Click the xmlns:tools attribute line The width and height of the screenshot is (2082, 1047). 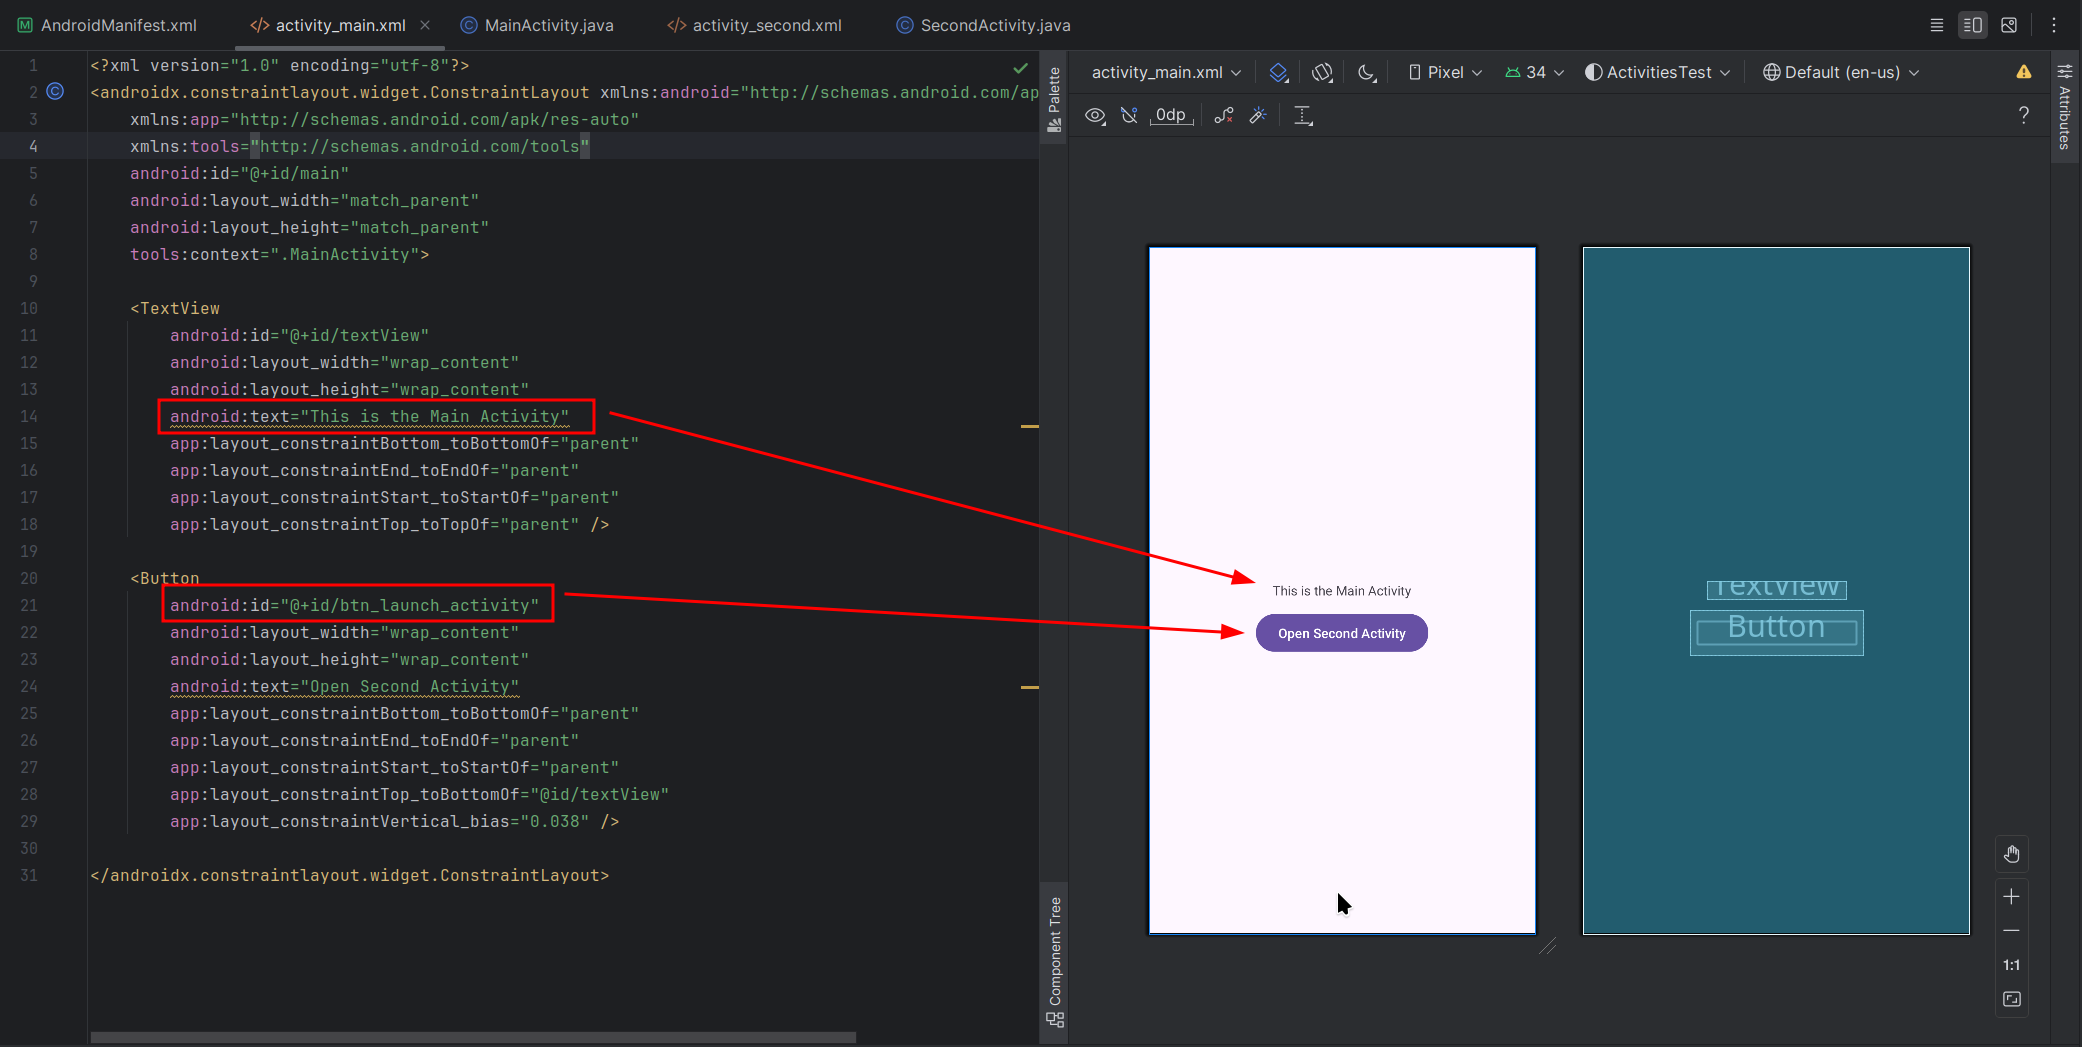[360, 146]
